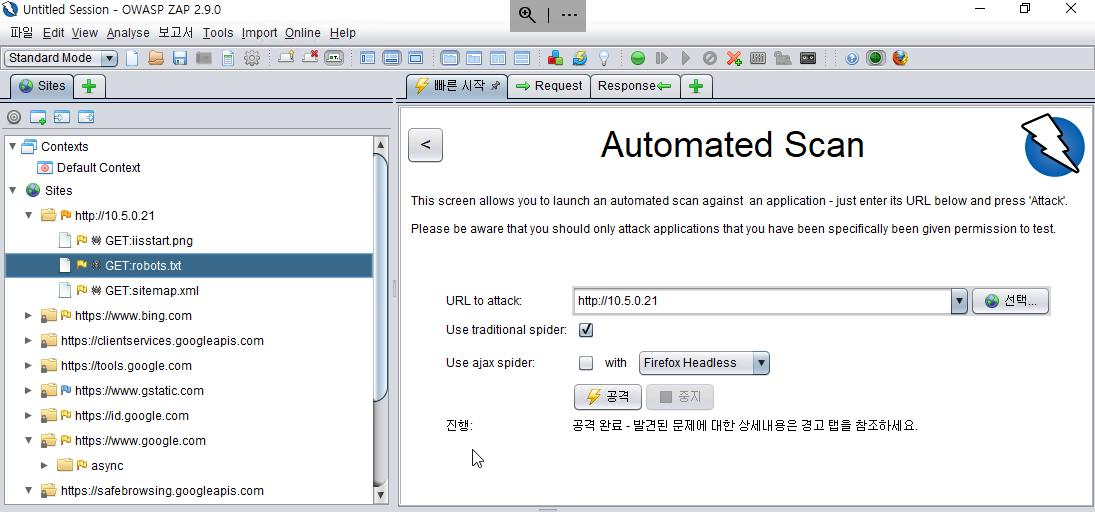
Task: Toggle the HUD radar icon
Action: click(x=875, y=59)
